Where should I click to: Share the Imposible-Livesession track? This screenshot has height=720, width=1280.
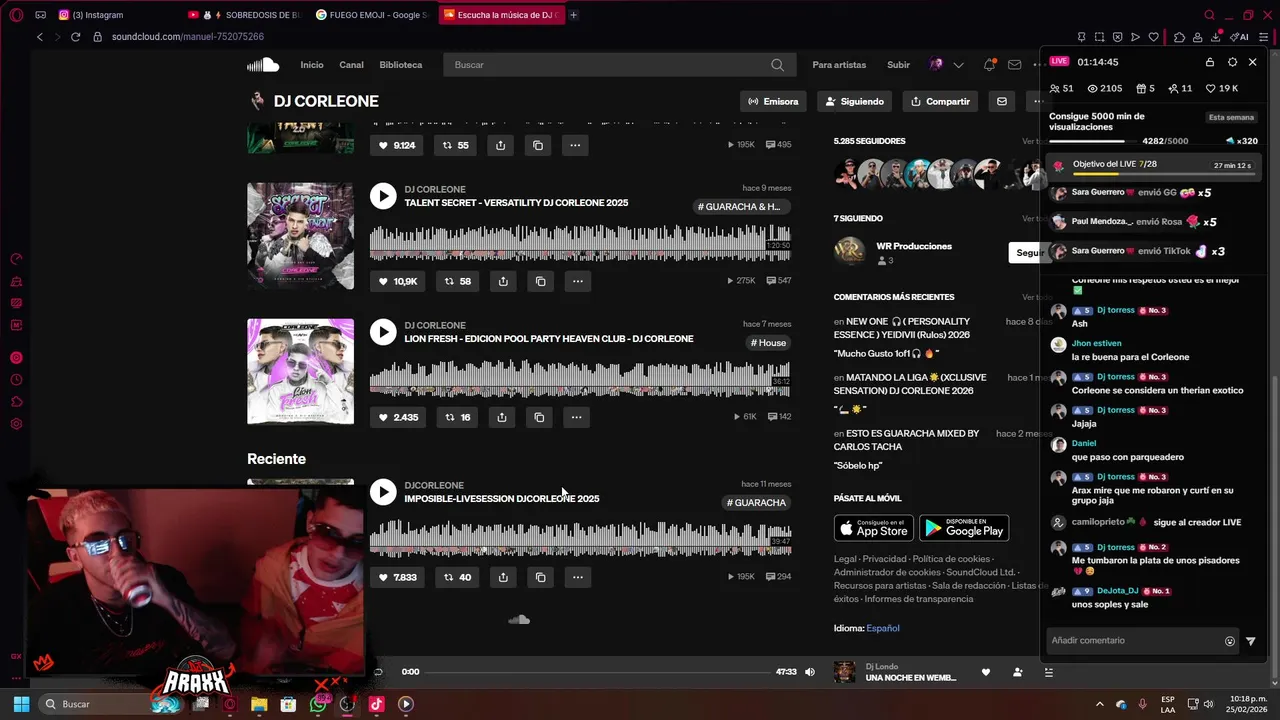point(503,577)
